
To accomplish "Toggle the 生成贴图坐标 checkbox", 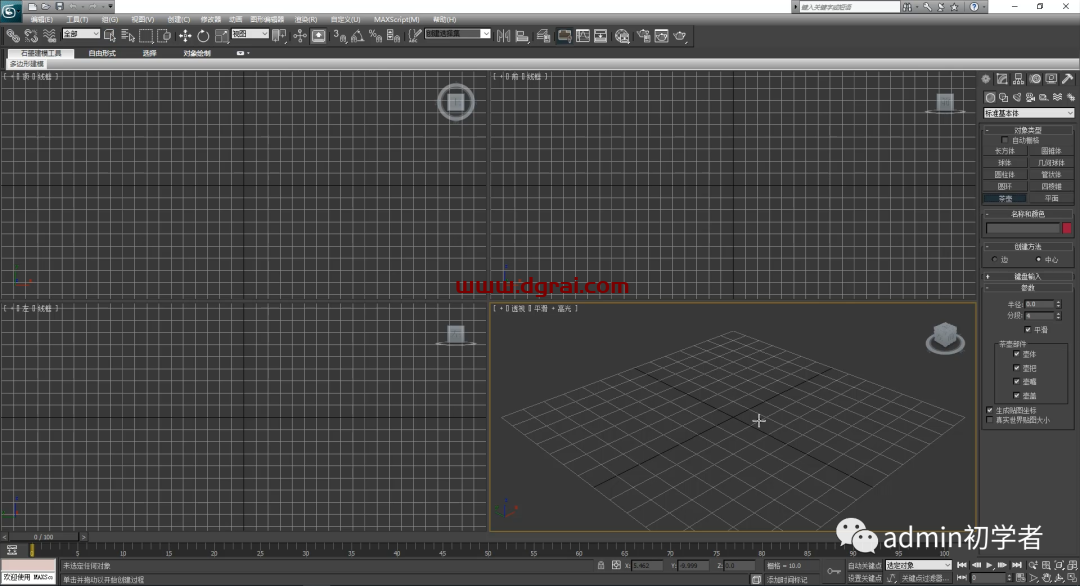I will point(990,410).
